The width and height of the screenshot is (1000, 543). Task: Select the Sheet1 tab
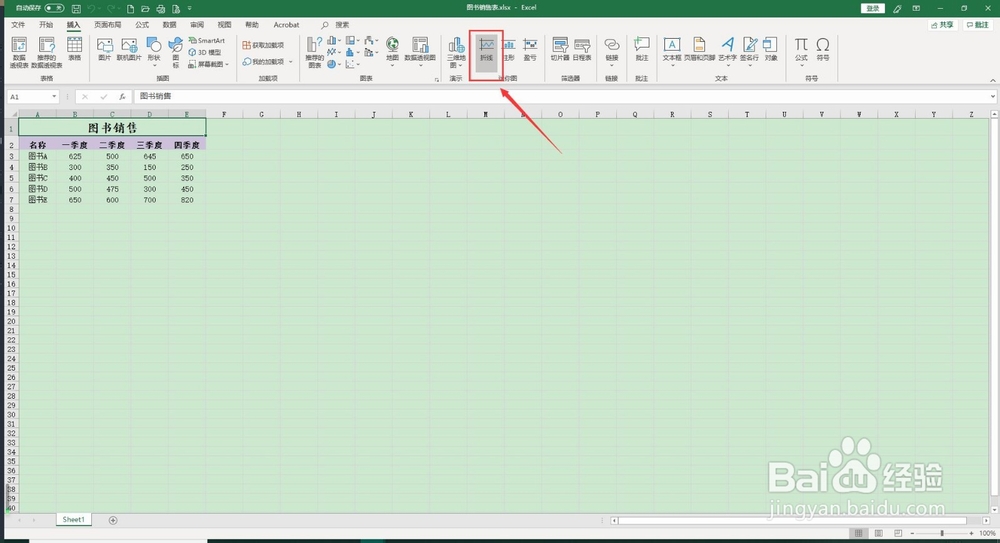pos(73,519)
